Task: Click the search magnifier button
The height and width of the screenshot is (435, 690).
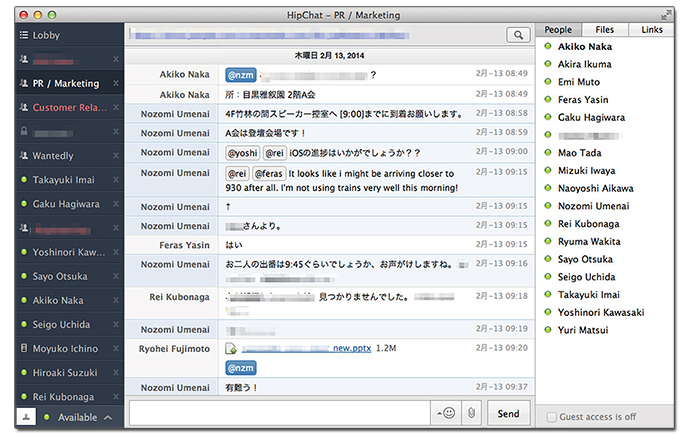Action: [518, 35]
